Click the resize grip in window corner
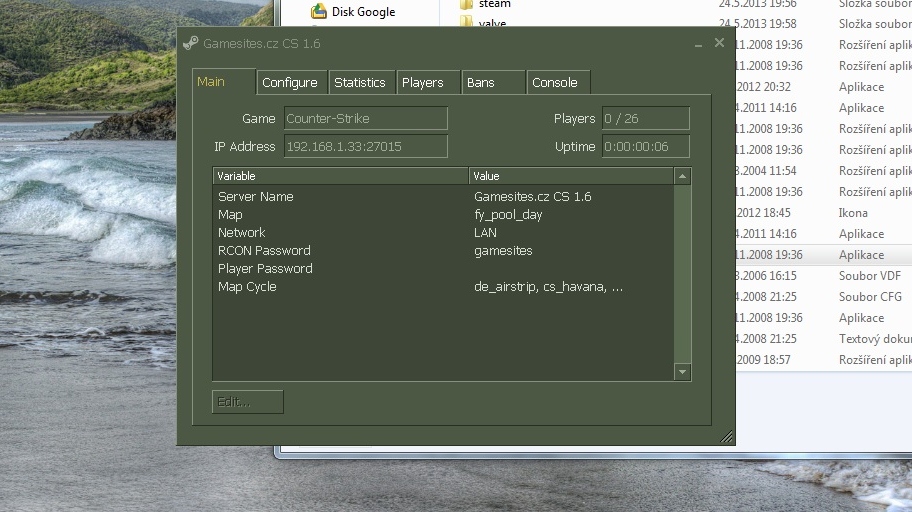This screenshot has height=512, width=912. [726, 437]
